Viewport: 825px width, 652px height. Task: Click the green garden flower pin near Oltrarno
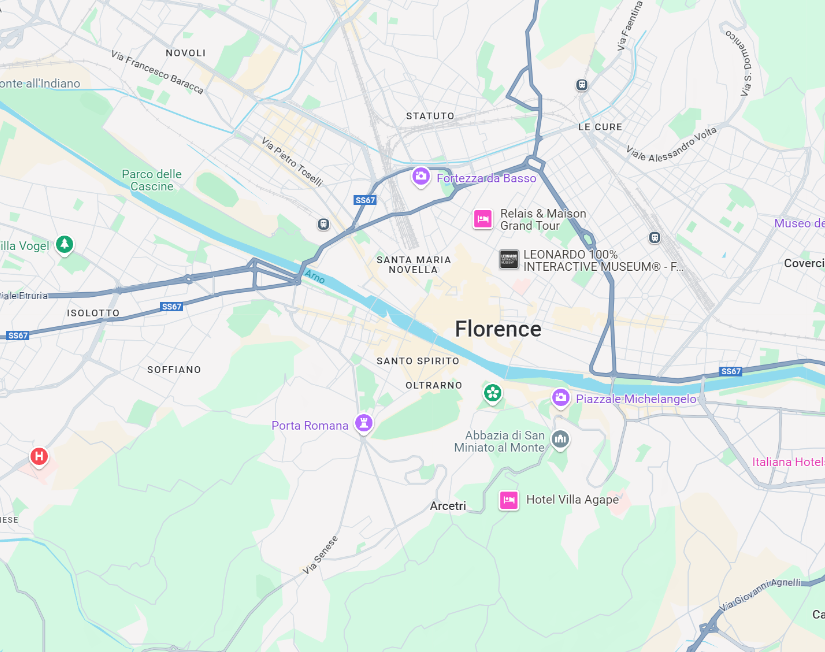coord(492,393)
